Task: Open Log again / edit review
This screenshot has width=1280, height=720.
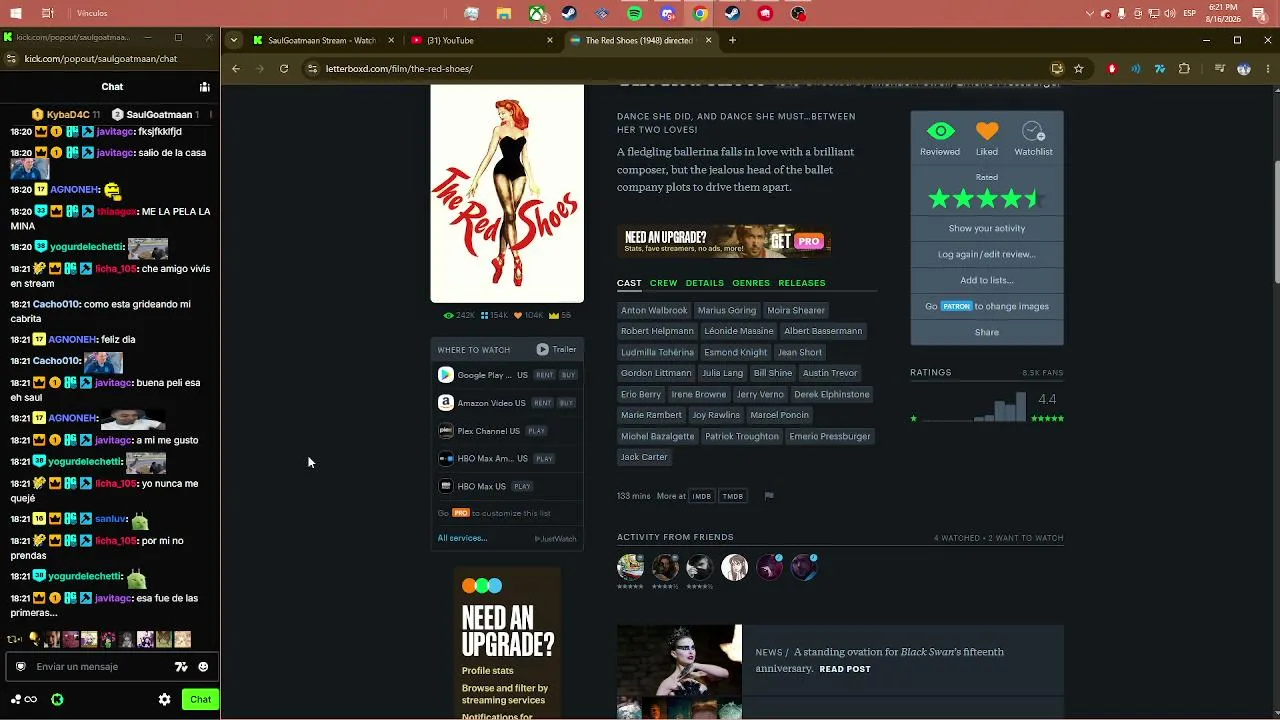Action: pos(987,255)
